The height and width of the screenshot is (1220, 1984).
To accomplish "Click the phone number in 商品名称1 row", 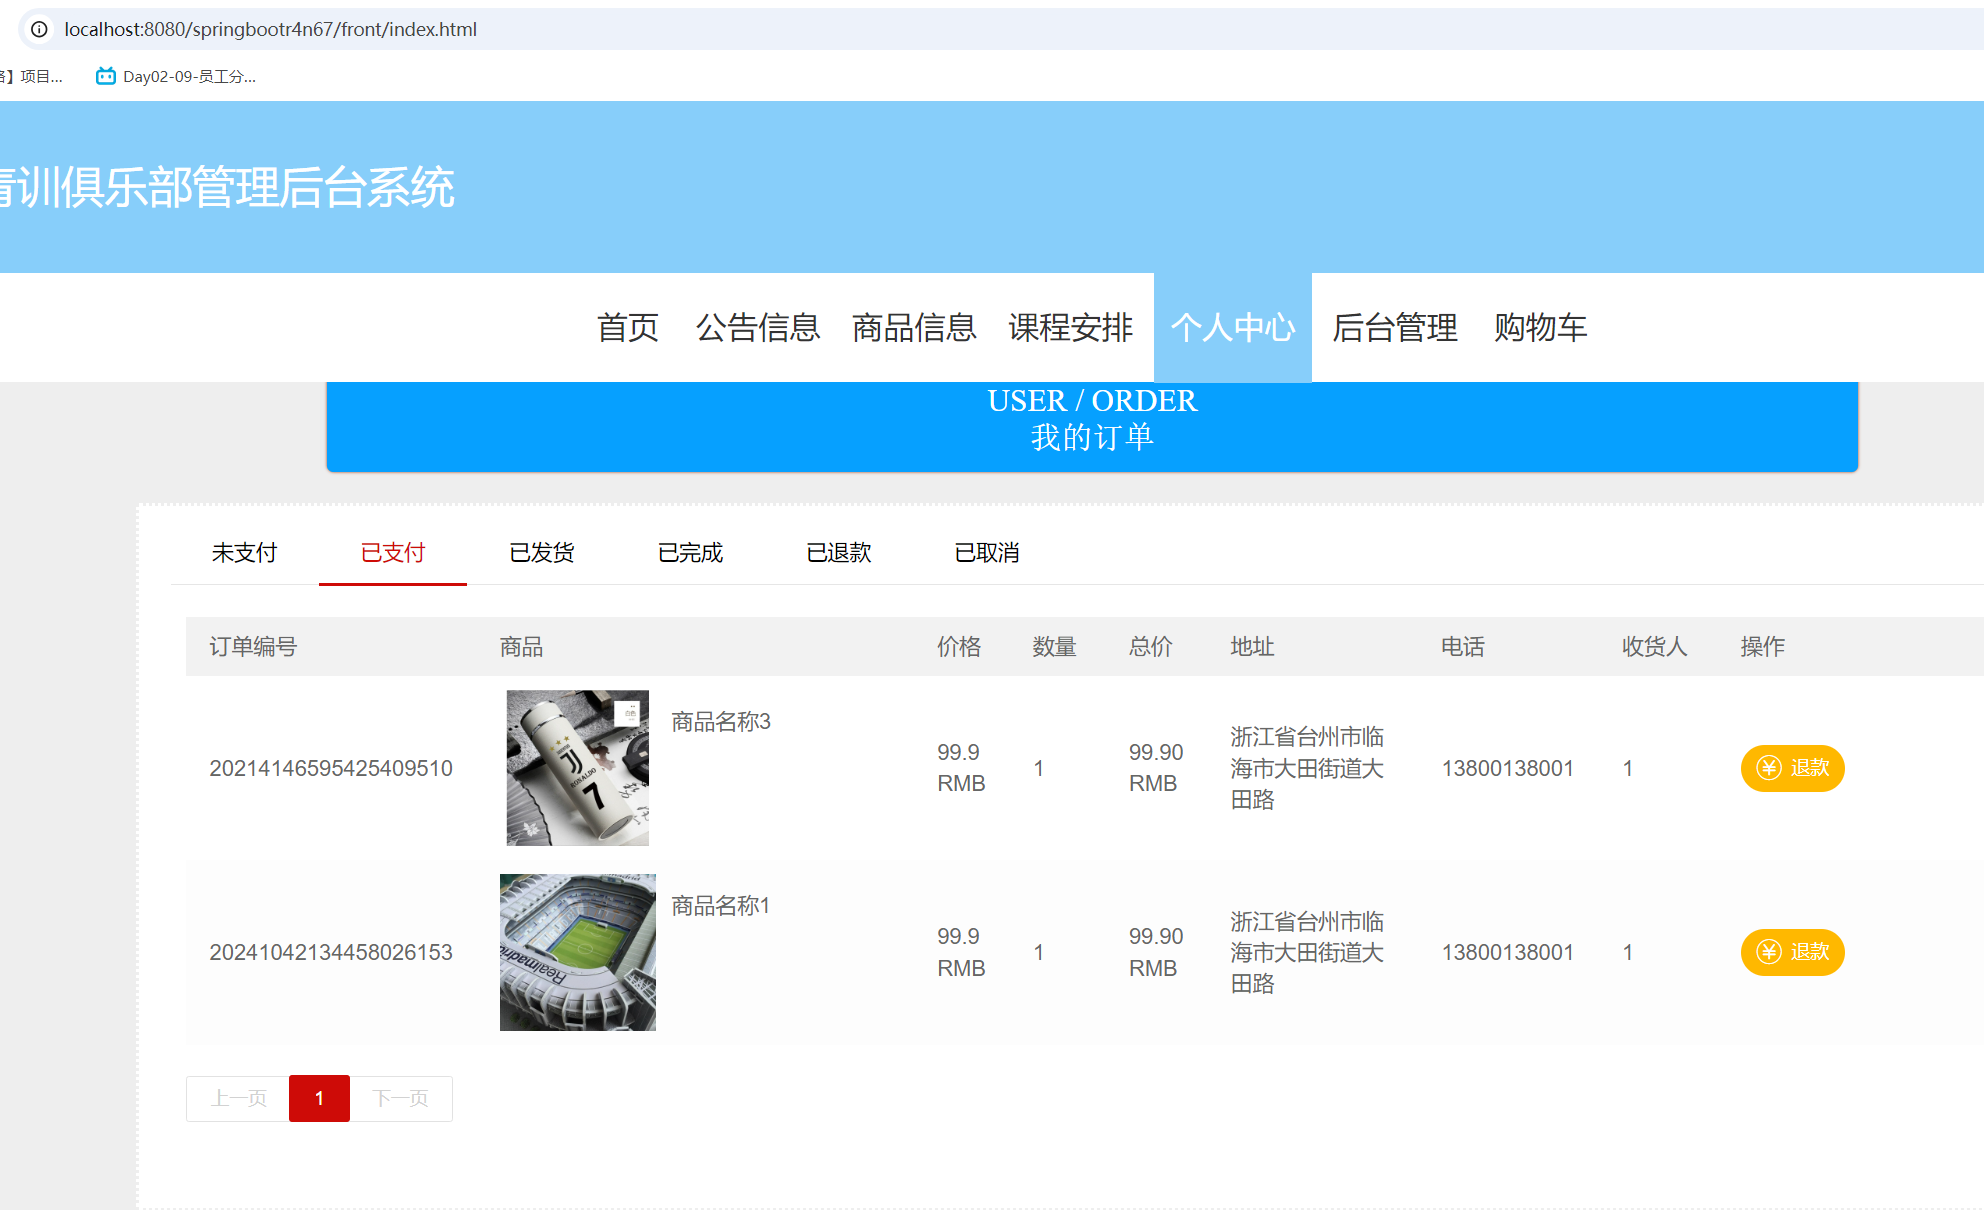I will (x=1508, y=952).
